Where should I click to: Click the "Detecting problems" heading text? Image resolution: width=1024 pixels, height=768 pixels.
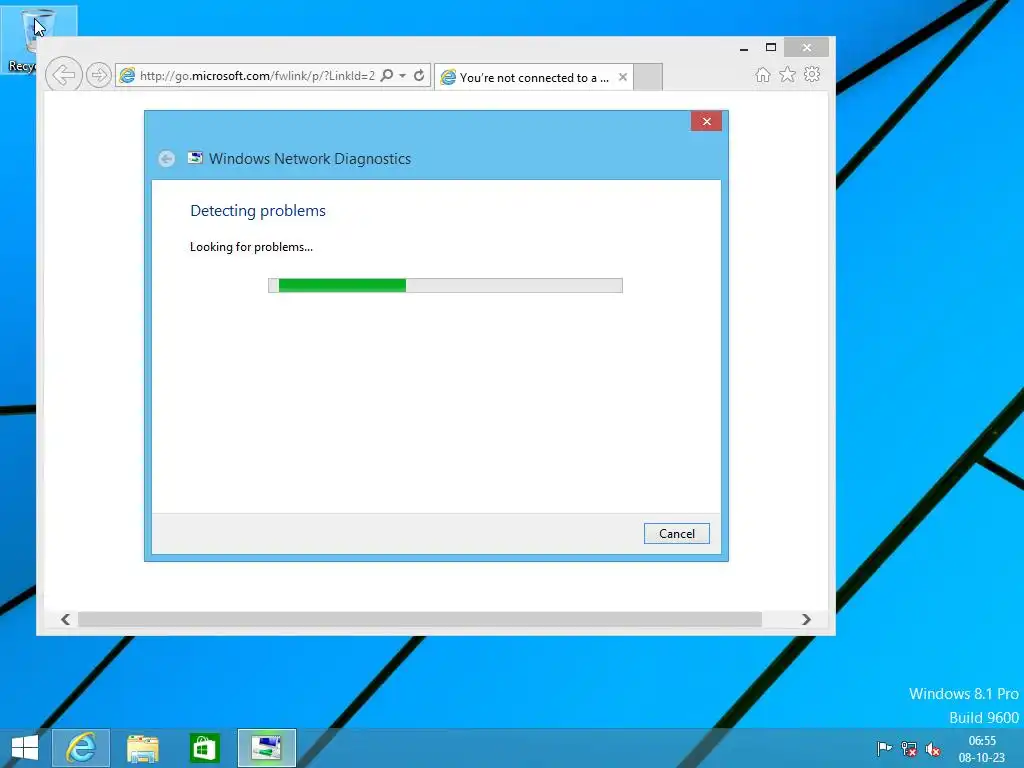[258, 210]
